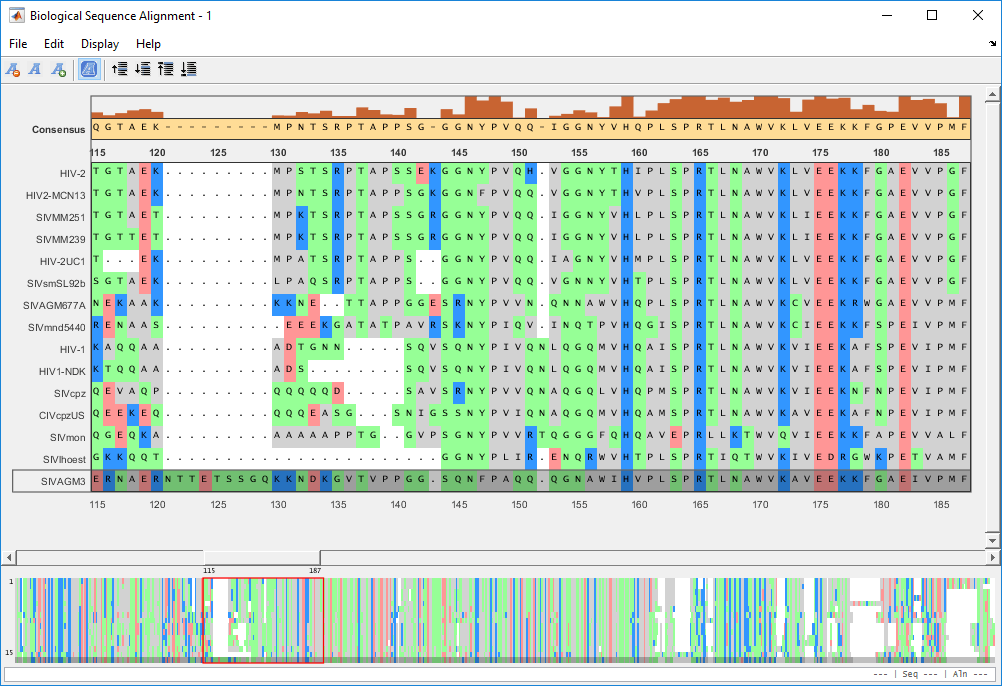Screen dimensions: 1002x686
Task: Select the SIVAGM677A sequence label
Action: (x=54, y=305)
